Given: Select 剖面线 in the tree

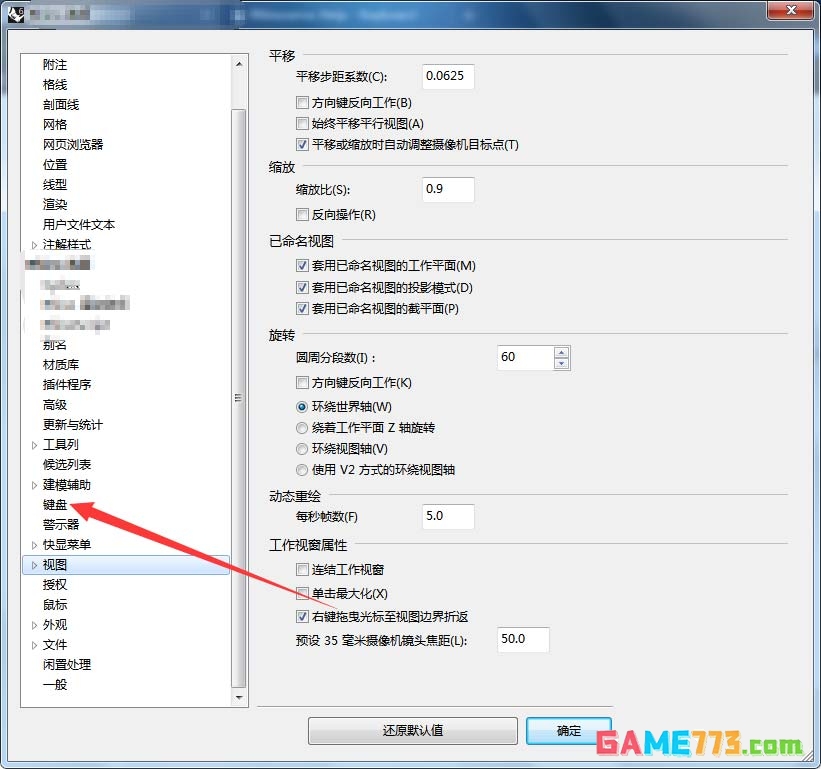Looking at the screenshot, I should tap(61, 104).
